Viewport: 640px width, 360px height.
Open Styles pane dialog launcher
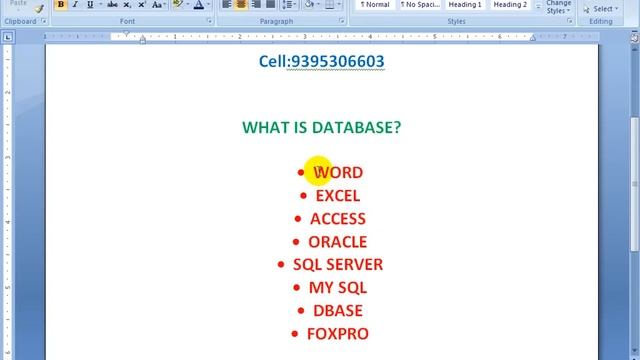(x=570, y=21)
